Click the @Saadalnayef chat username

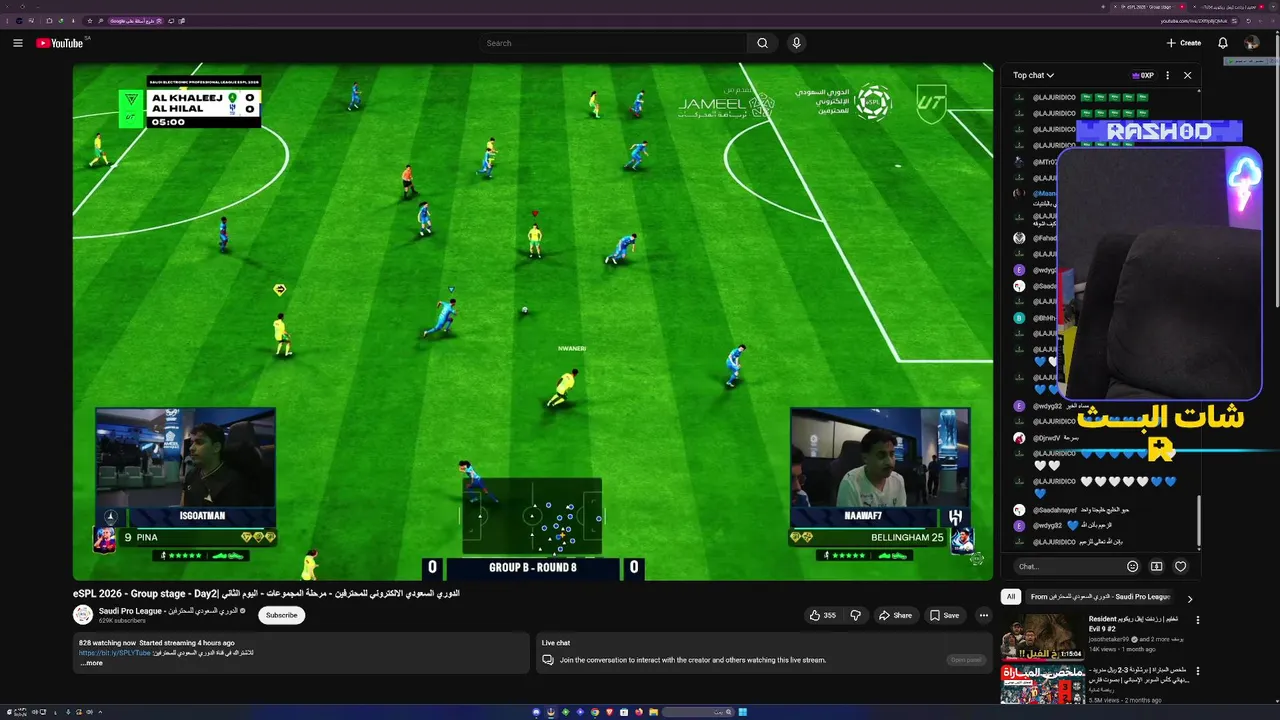pos(1055,510)
